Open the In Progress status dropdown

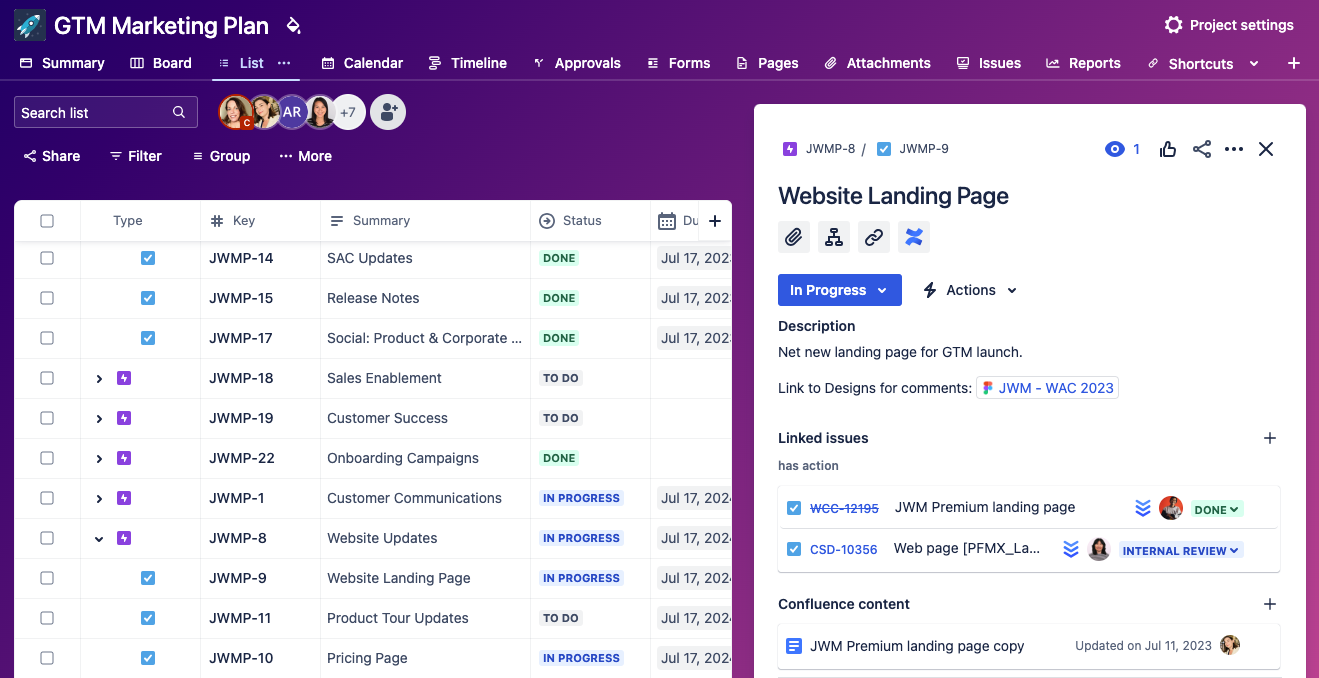839,290
